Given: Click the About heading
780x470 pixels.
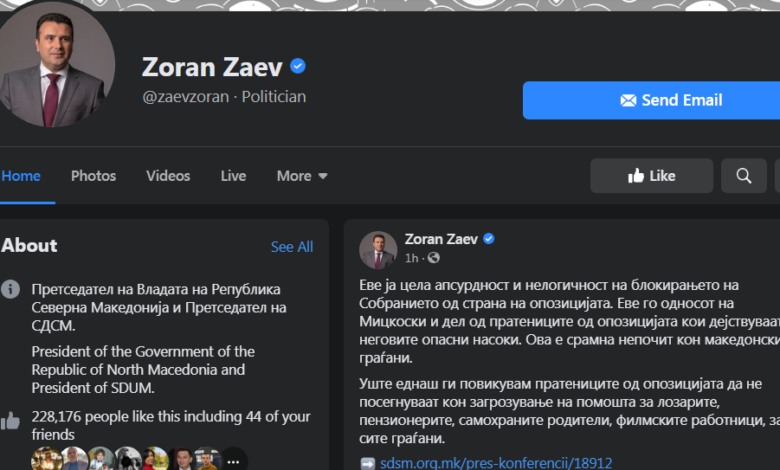Looking at the screenshot, I should (x=29, y=245).
